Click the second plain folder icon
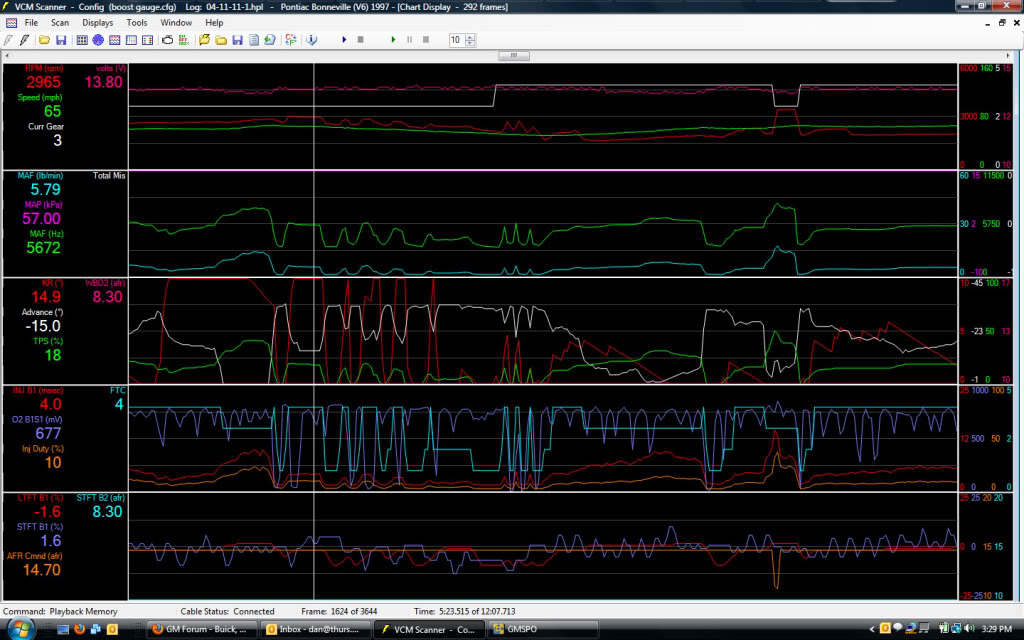Viewport: 1024px width, 640px height. tap(221, 40)
